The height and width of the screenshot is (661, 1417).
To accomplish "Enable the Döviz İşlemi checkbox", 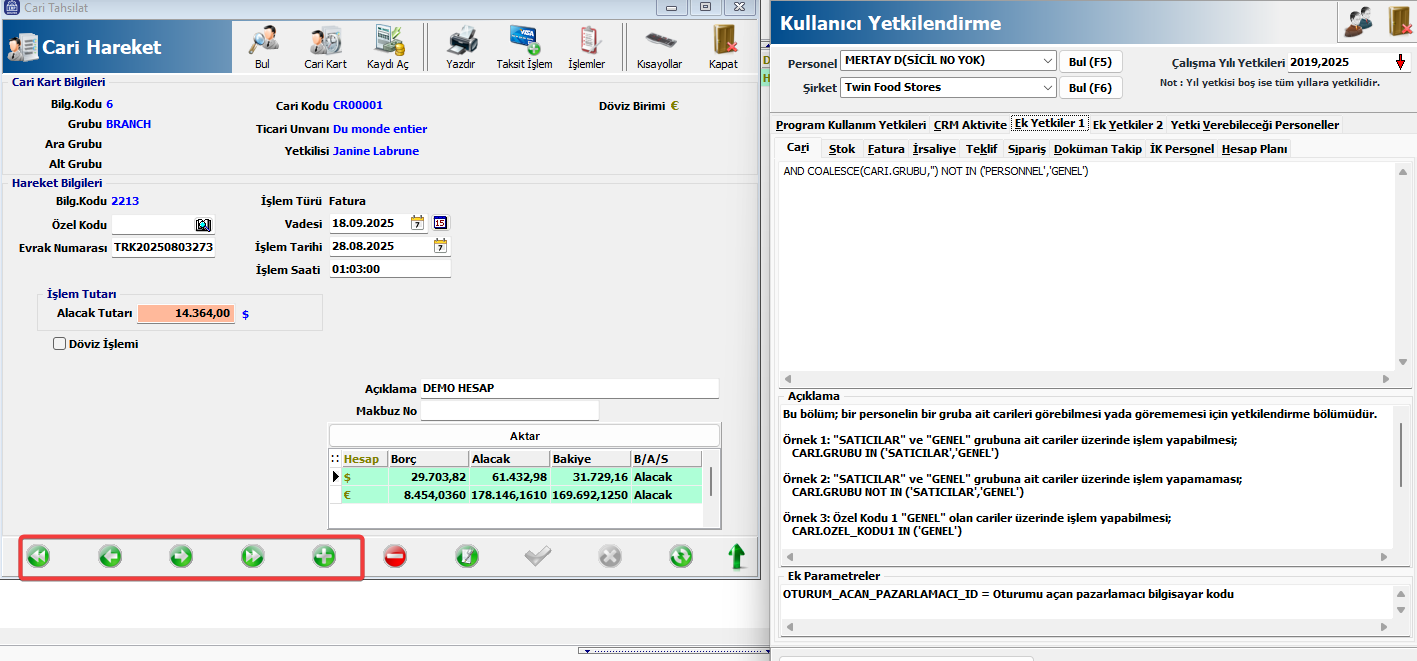I will (x=60, y=344).
